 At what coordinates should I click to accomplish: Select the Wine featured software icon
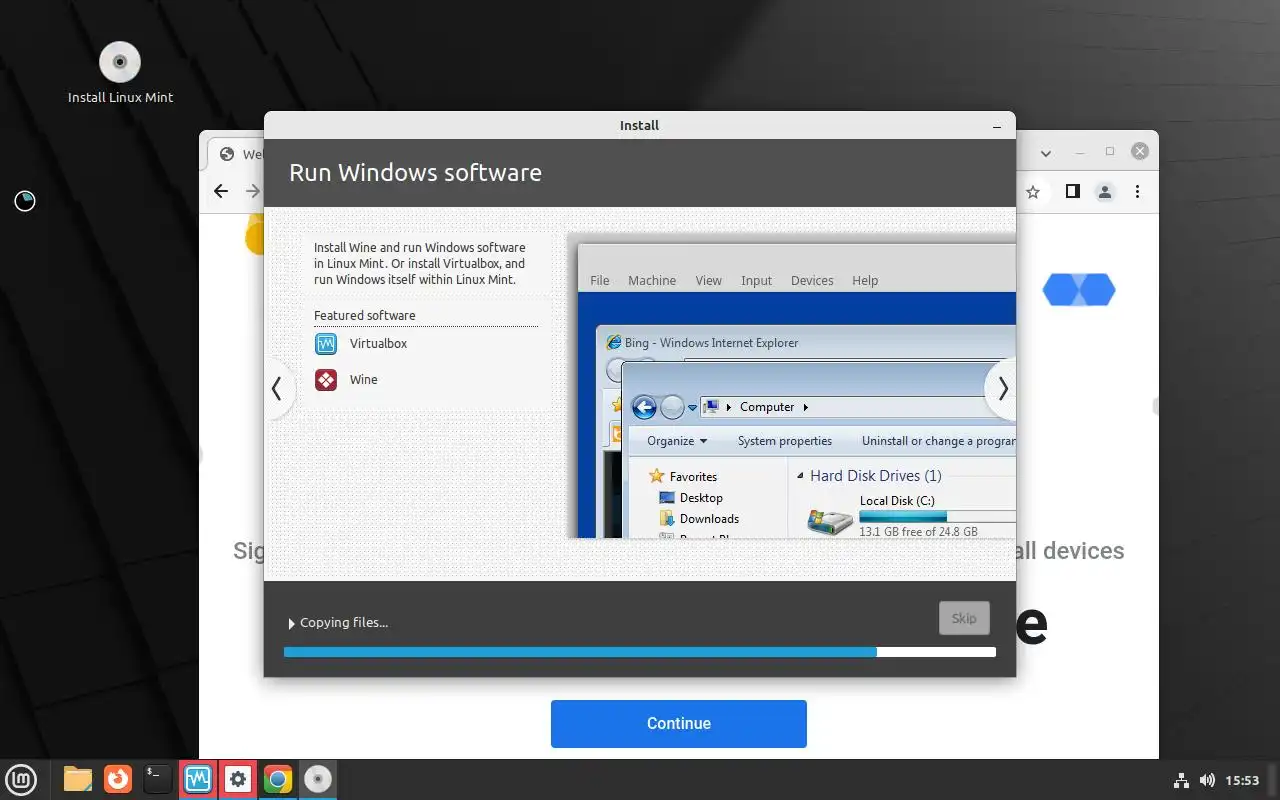tap(326, 380)
